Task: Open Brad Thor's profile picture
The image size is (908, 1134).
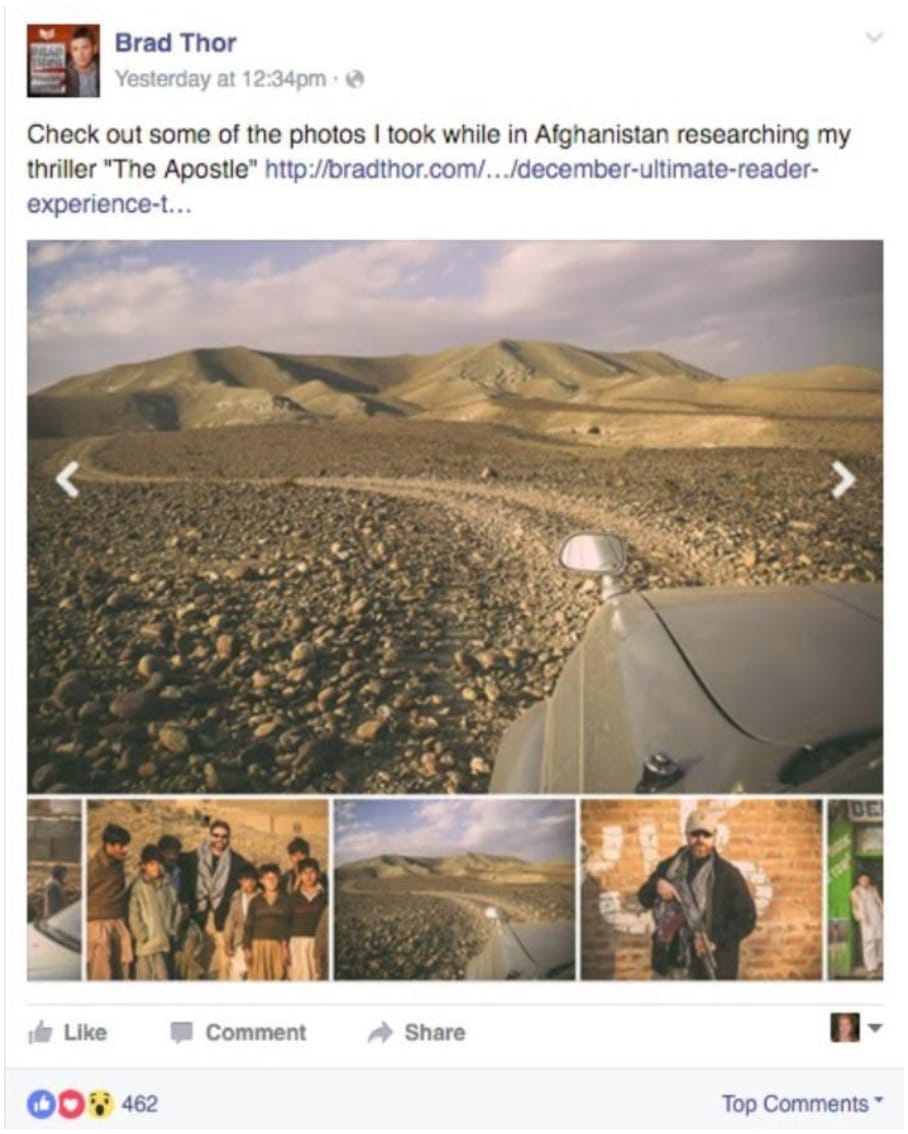Action: coord(63,61)
